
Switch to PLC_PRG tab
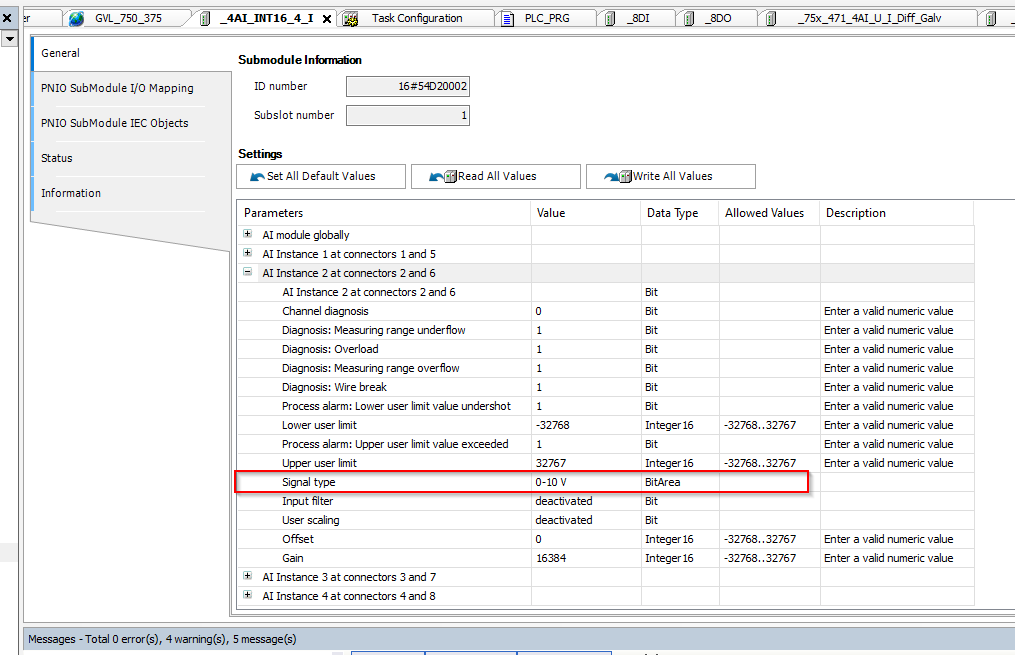coord(547,18)
